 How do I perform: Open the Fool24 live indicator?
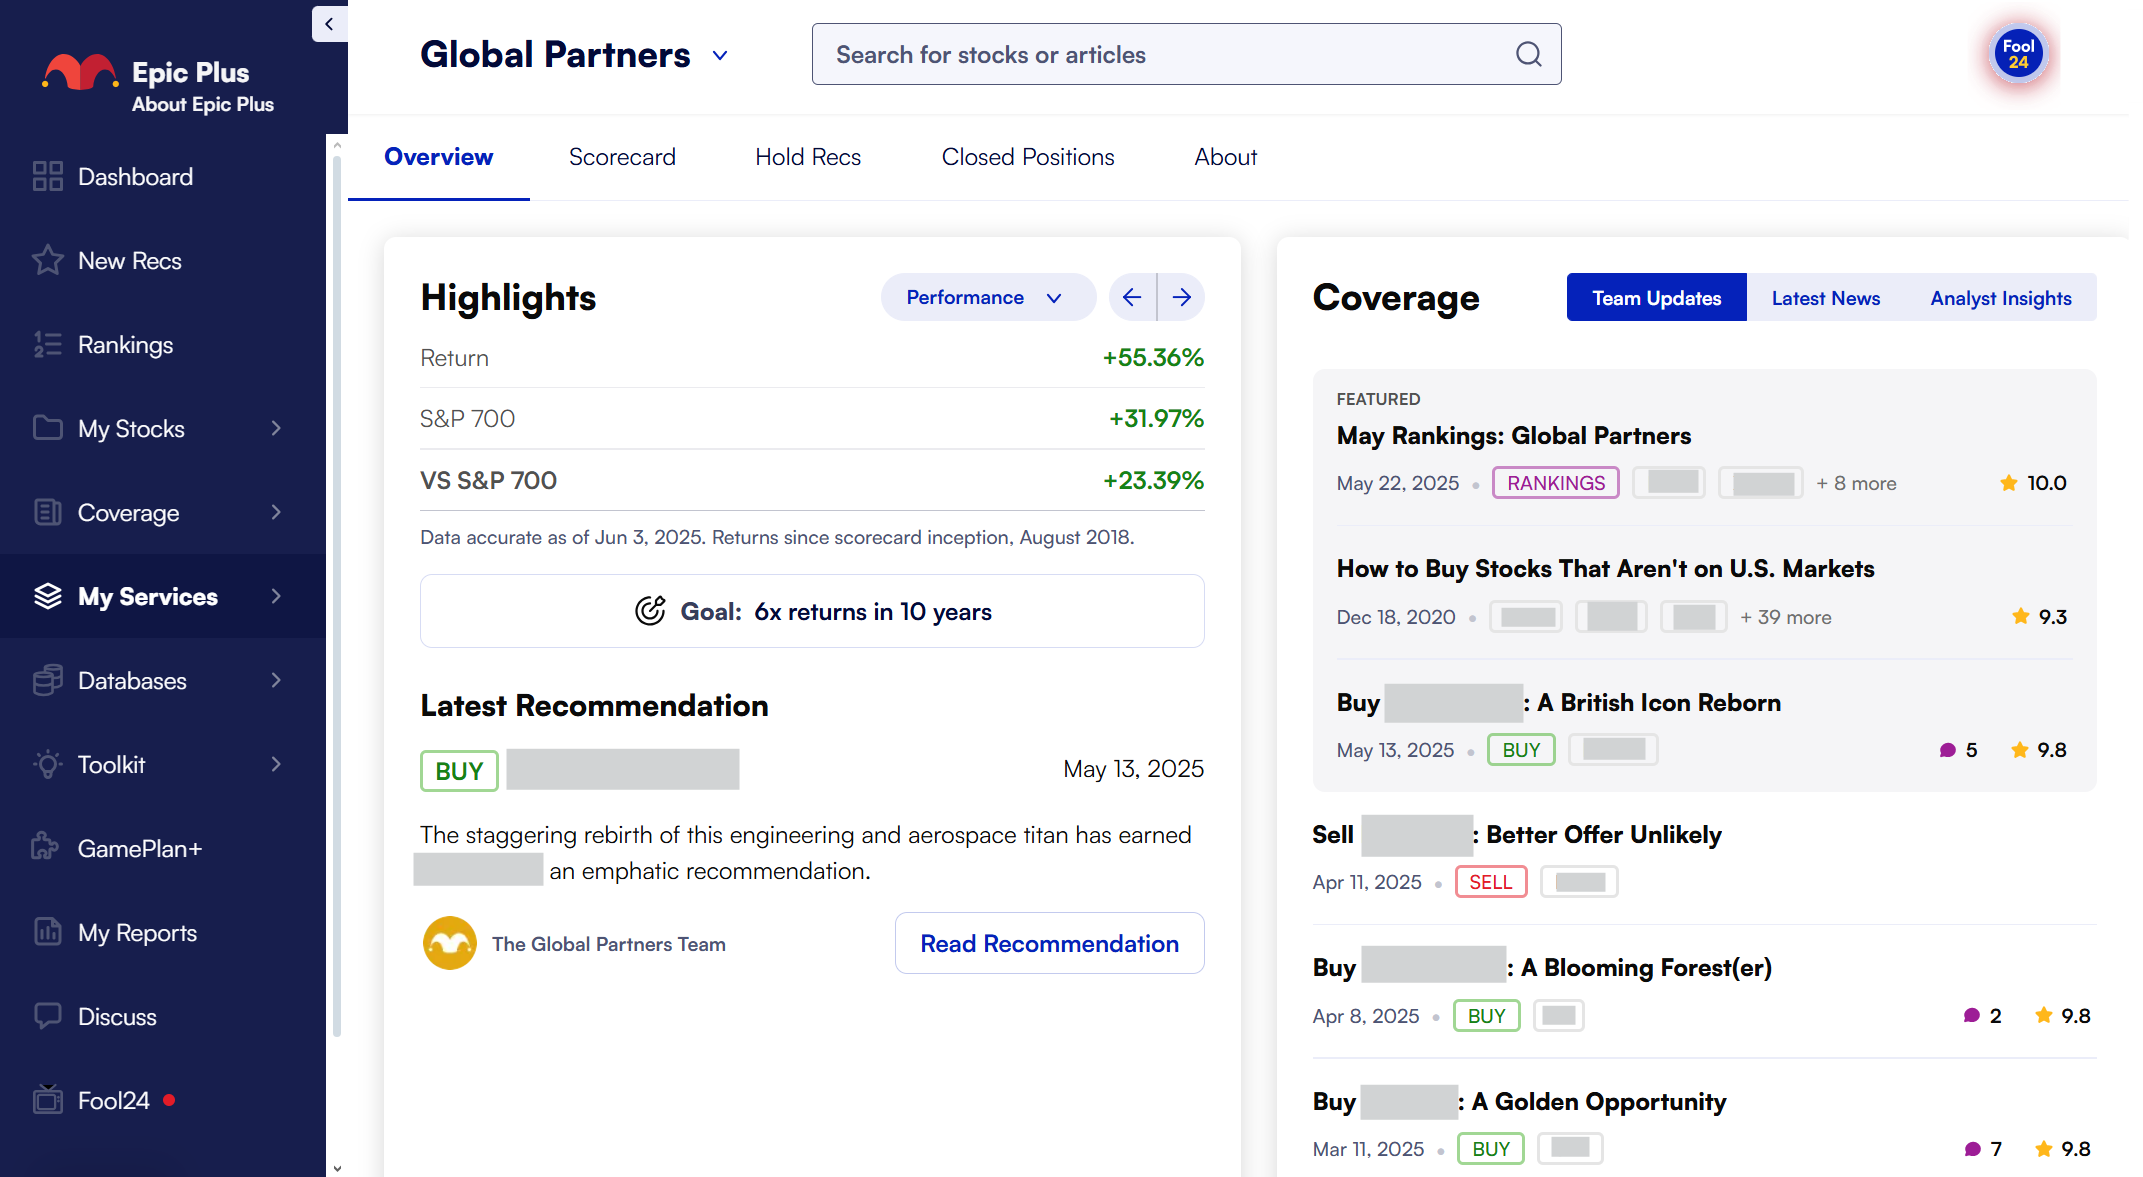168,1100
